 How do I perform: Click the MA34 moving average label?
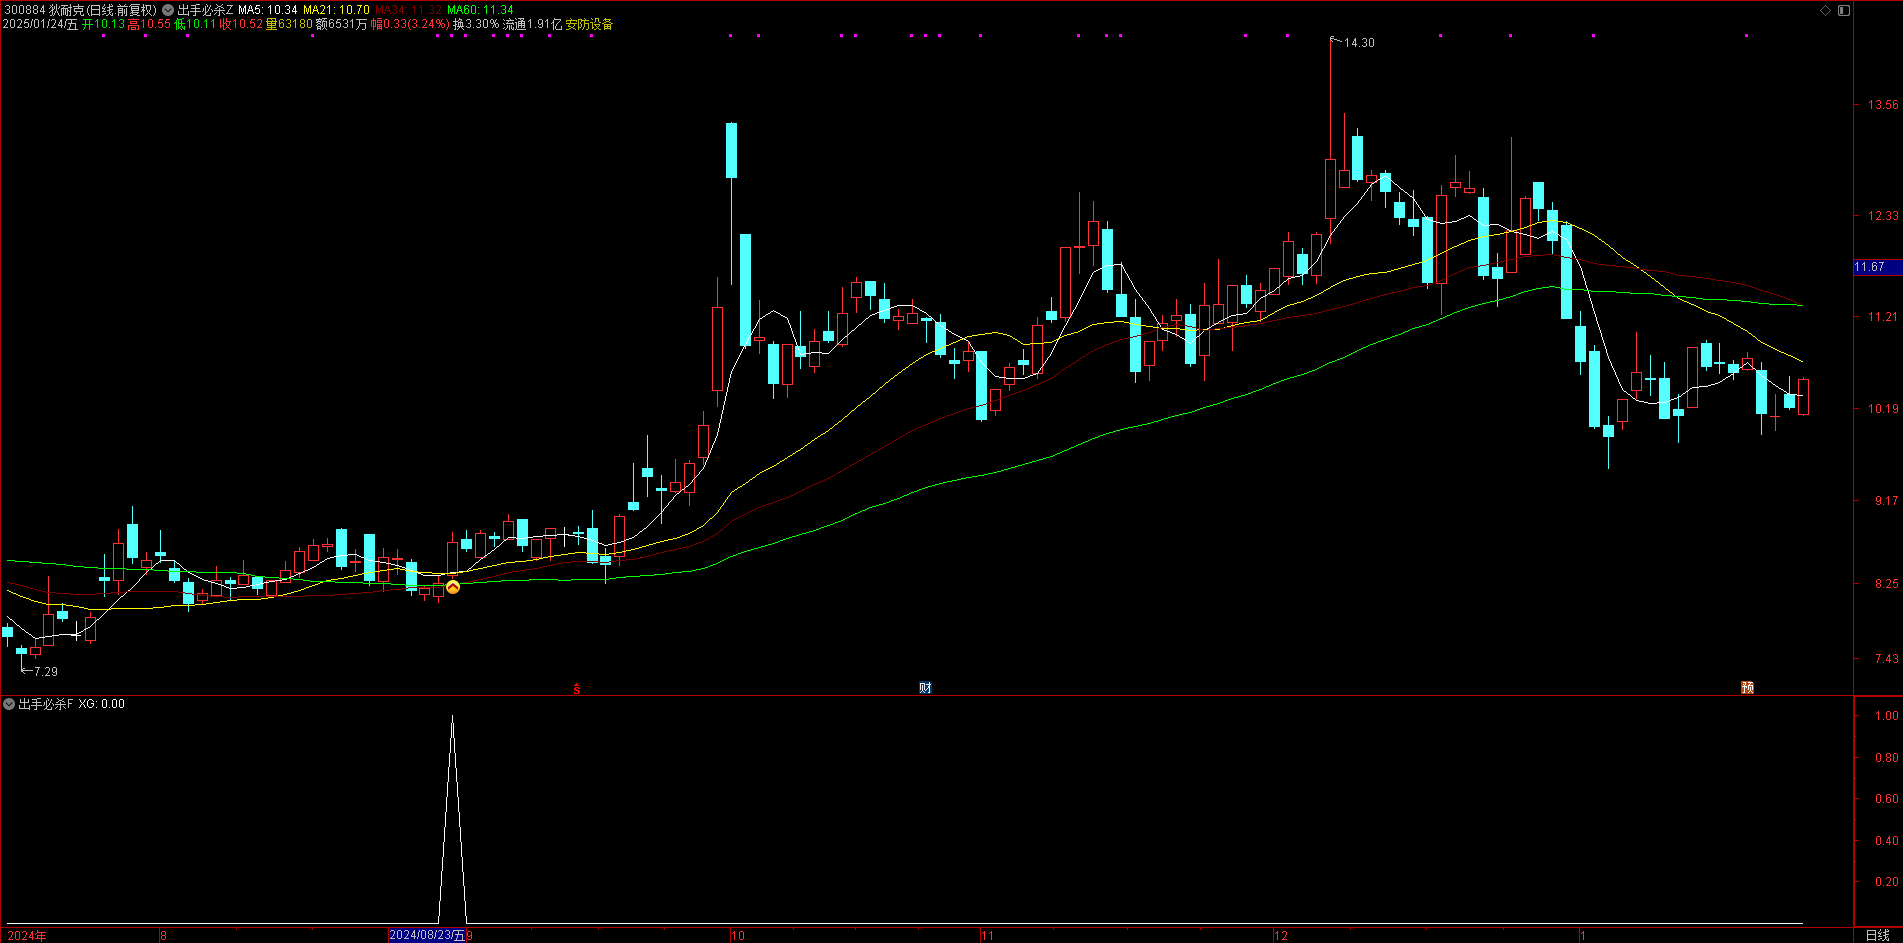(x=409, y=10)
